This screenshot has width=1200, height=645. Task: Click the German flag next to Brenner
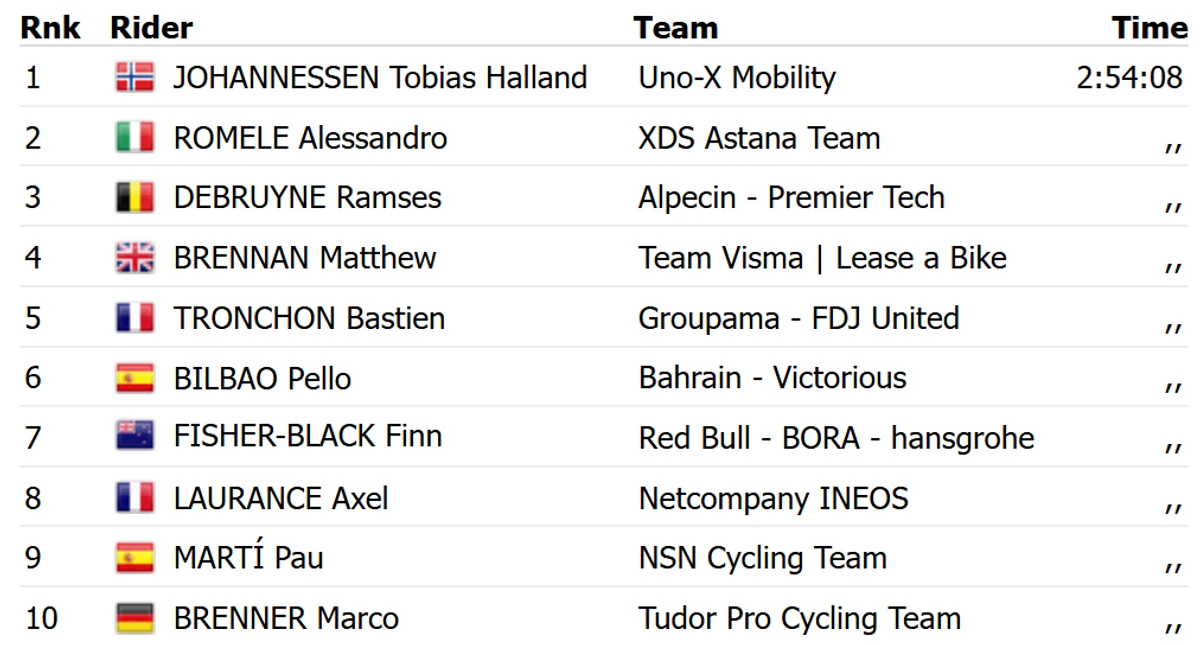tap(135, 618)
